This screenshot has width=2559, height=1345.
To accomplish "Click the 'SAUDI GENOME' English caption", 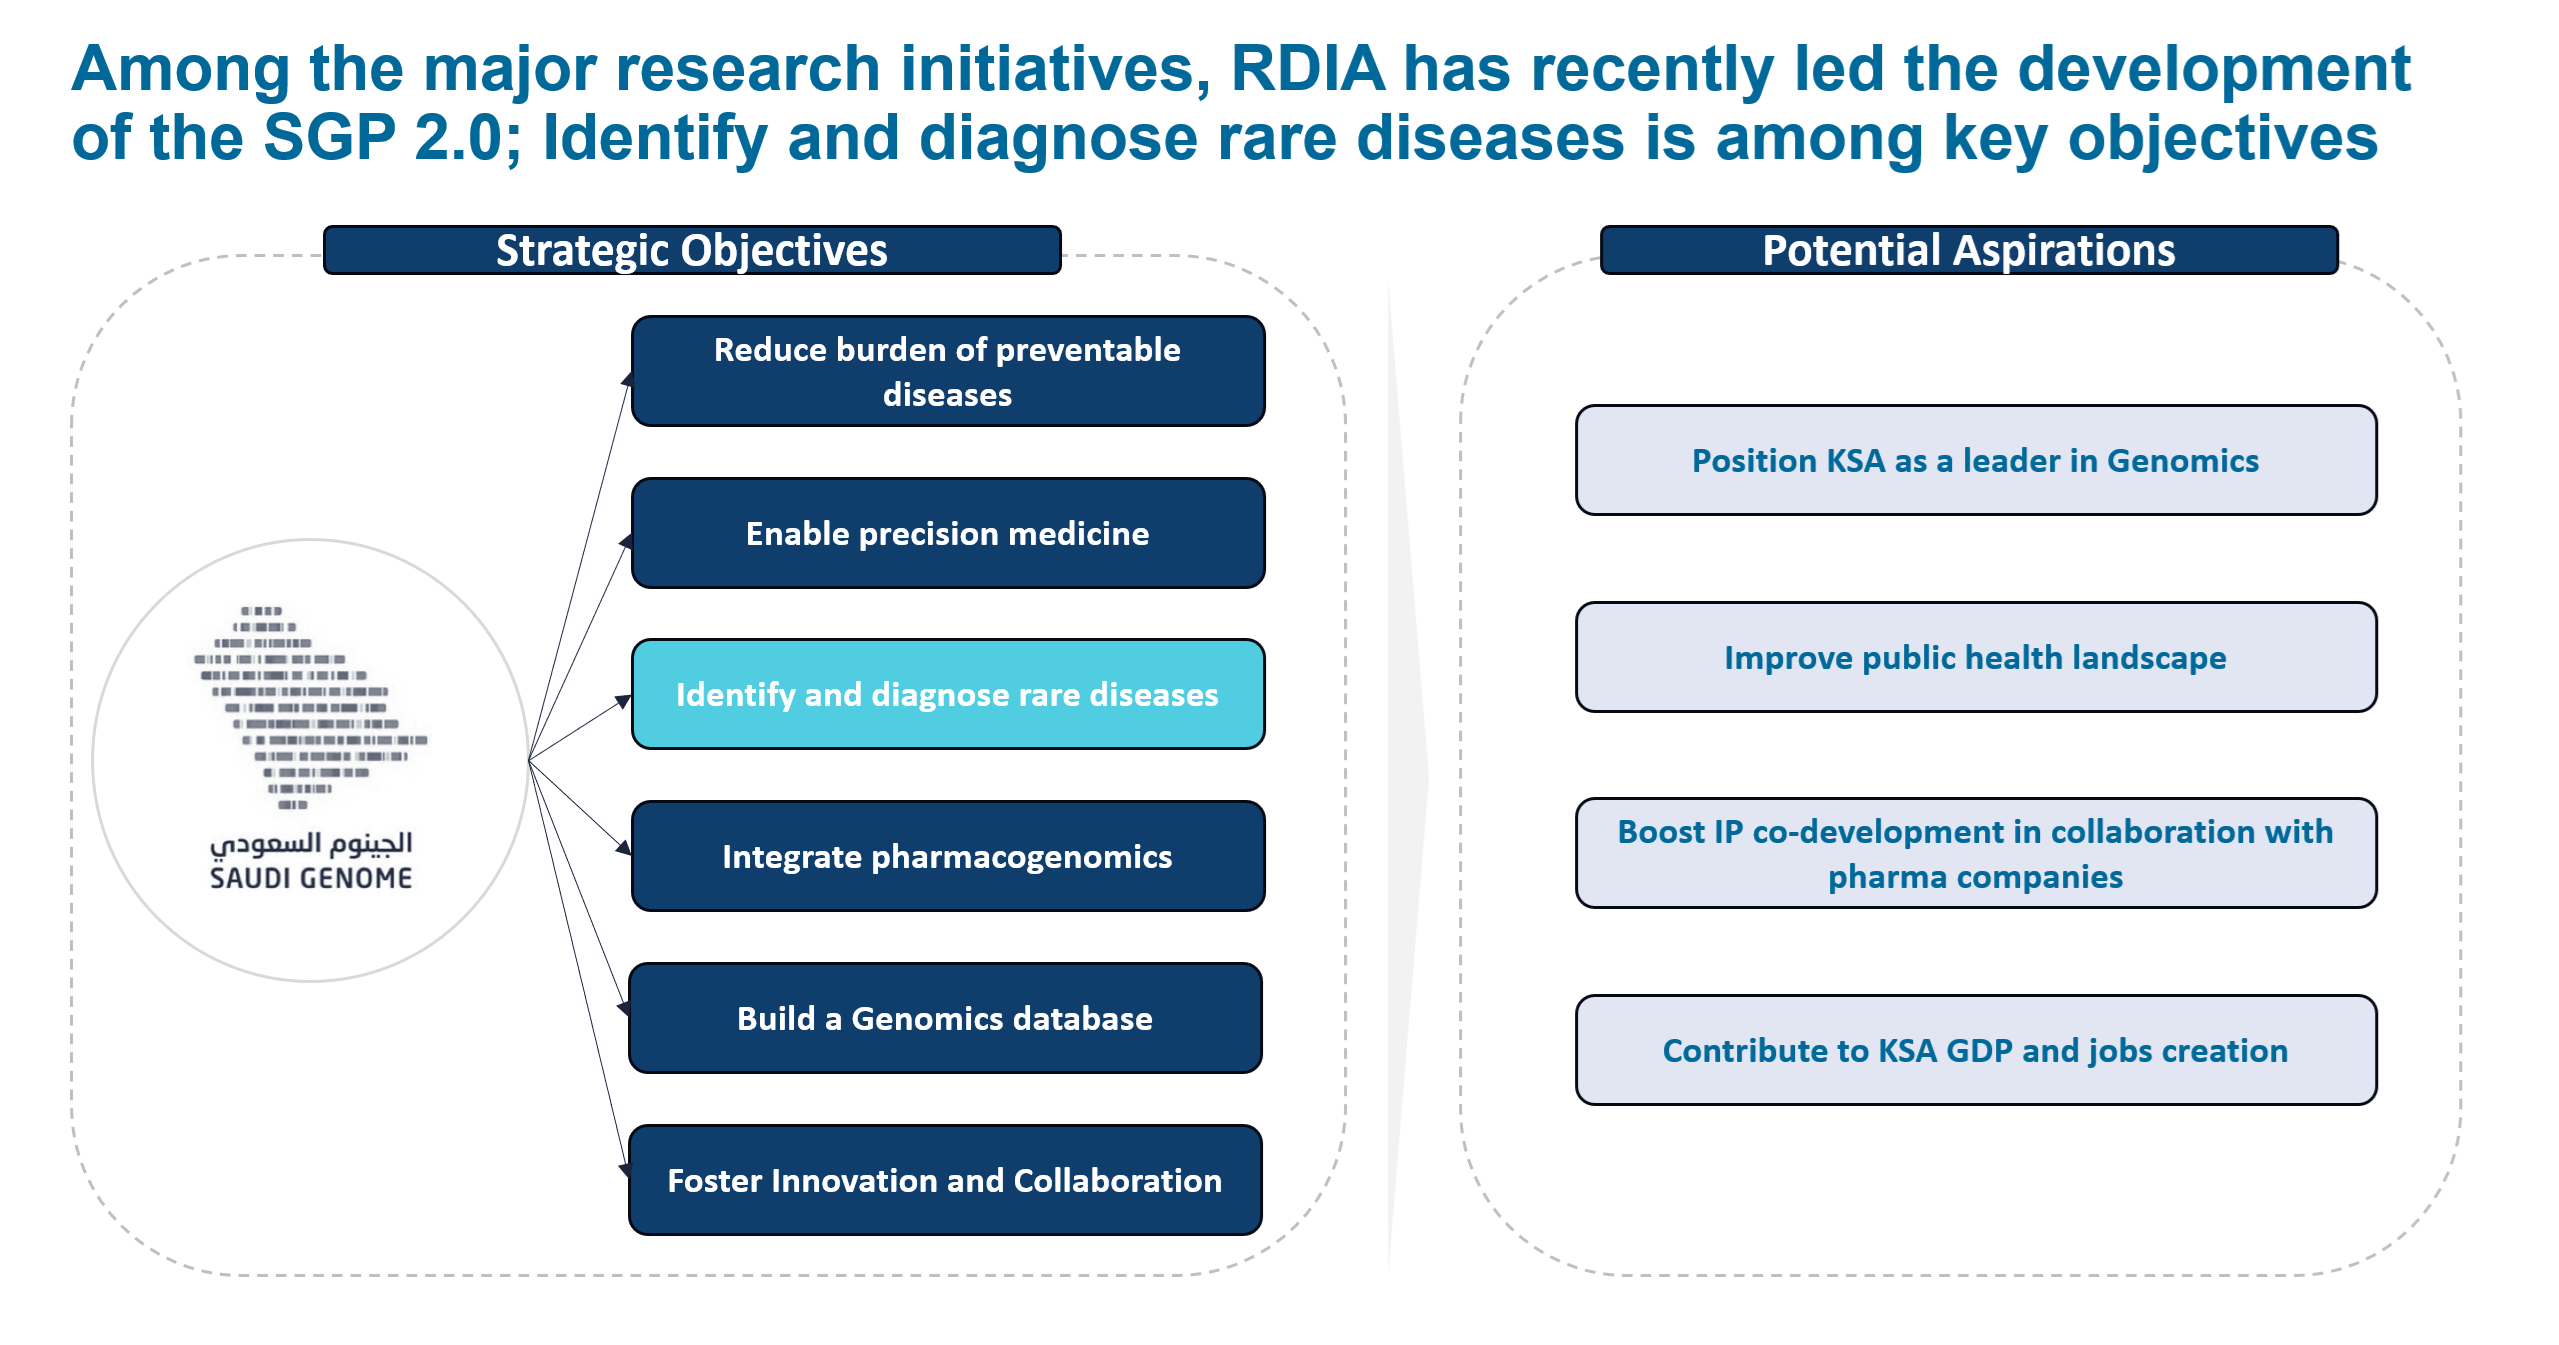I will coord(311,878).
